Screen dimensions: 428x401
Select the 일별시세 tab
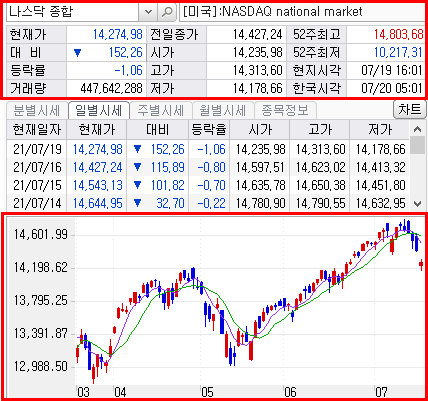click(99, 110)
